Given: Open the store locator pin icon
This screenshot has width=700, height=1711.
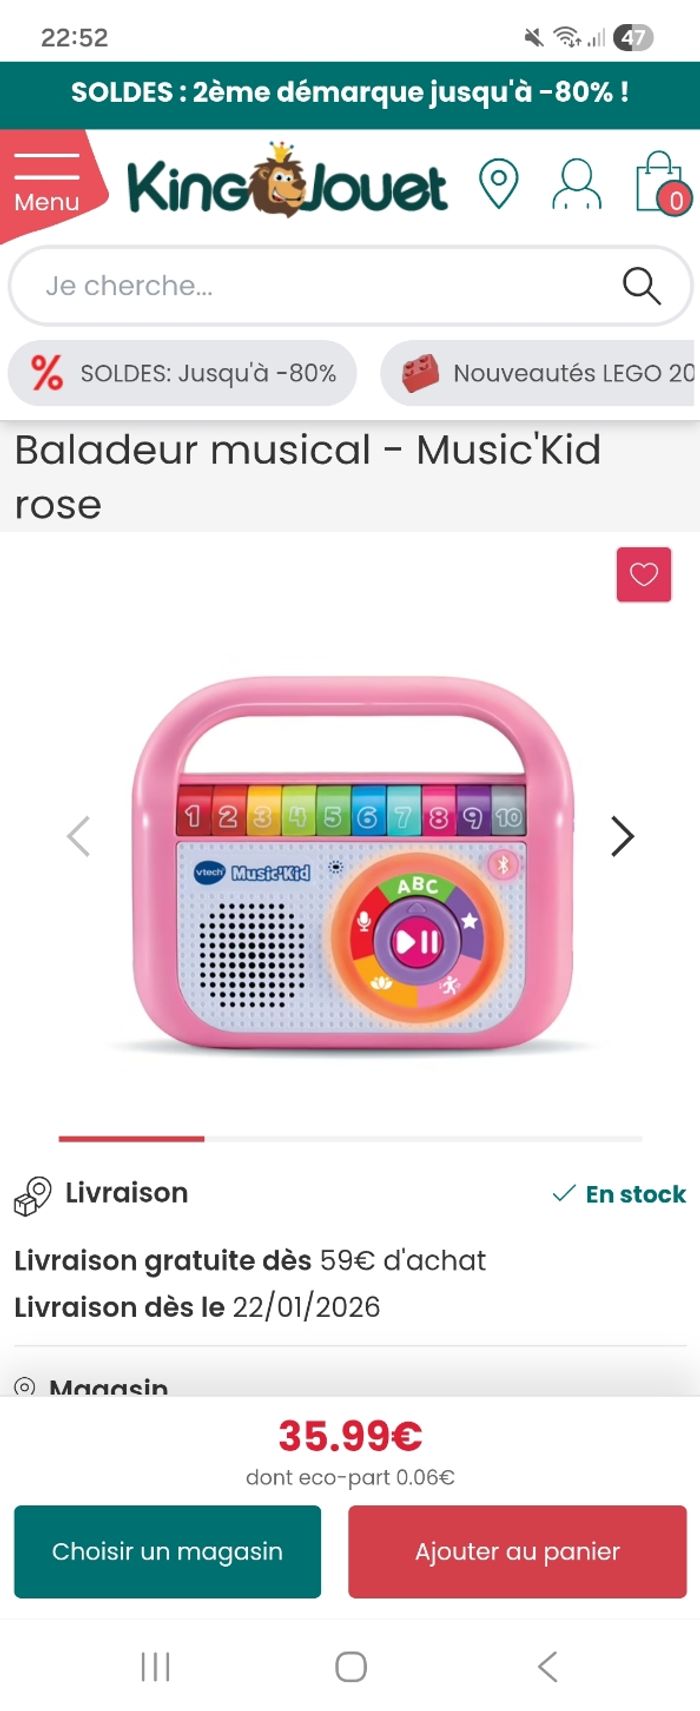Looking at the screenshot, I should (x=498, y=184).
